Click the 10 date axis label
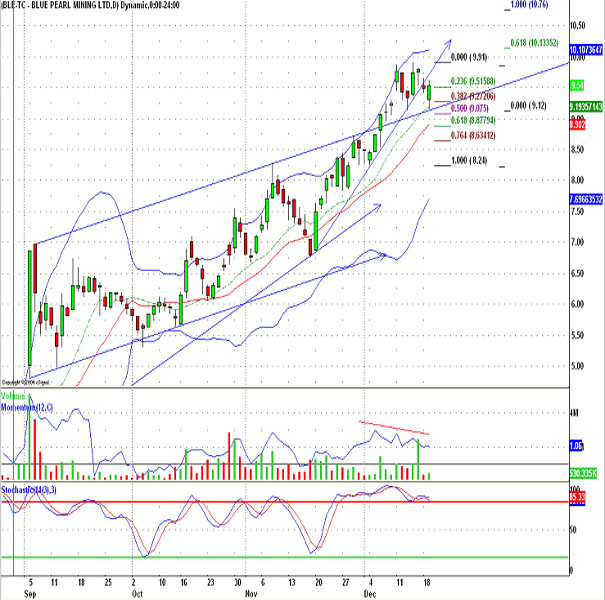This screenshot has height=600, width=605. [x=162, y=582]
